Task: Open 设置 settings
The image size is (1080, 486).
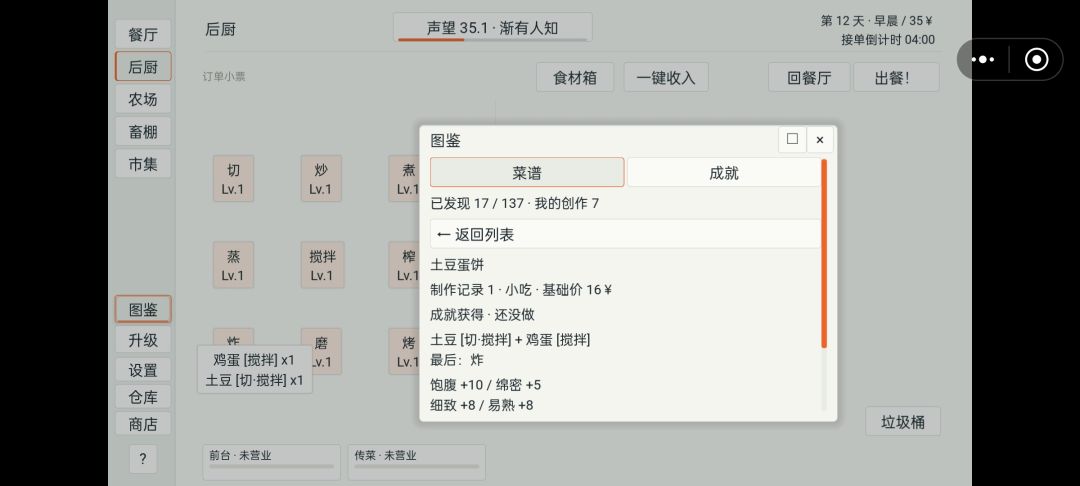Action: point(143,370)
